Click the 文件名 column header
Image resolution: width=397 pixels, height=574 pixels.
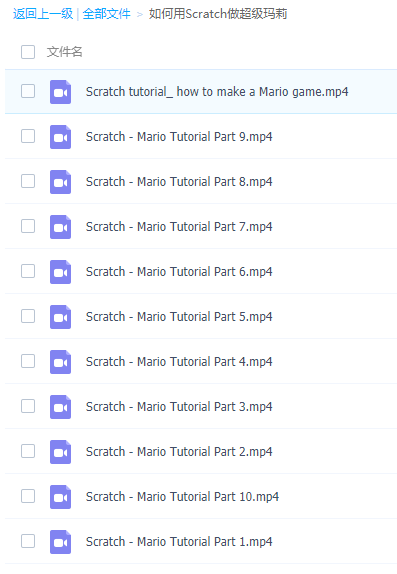pyautogui.click(x=64, y=52)
